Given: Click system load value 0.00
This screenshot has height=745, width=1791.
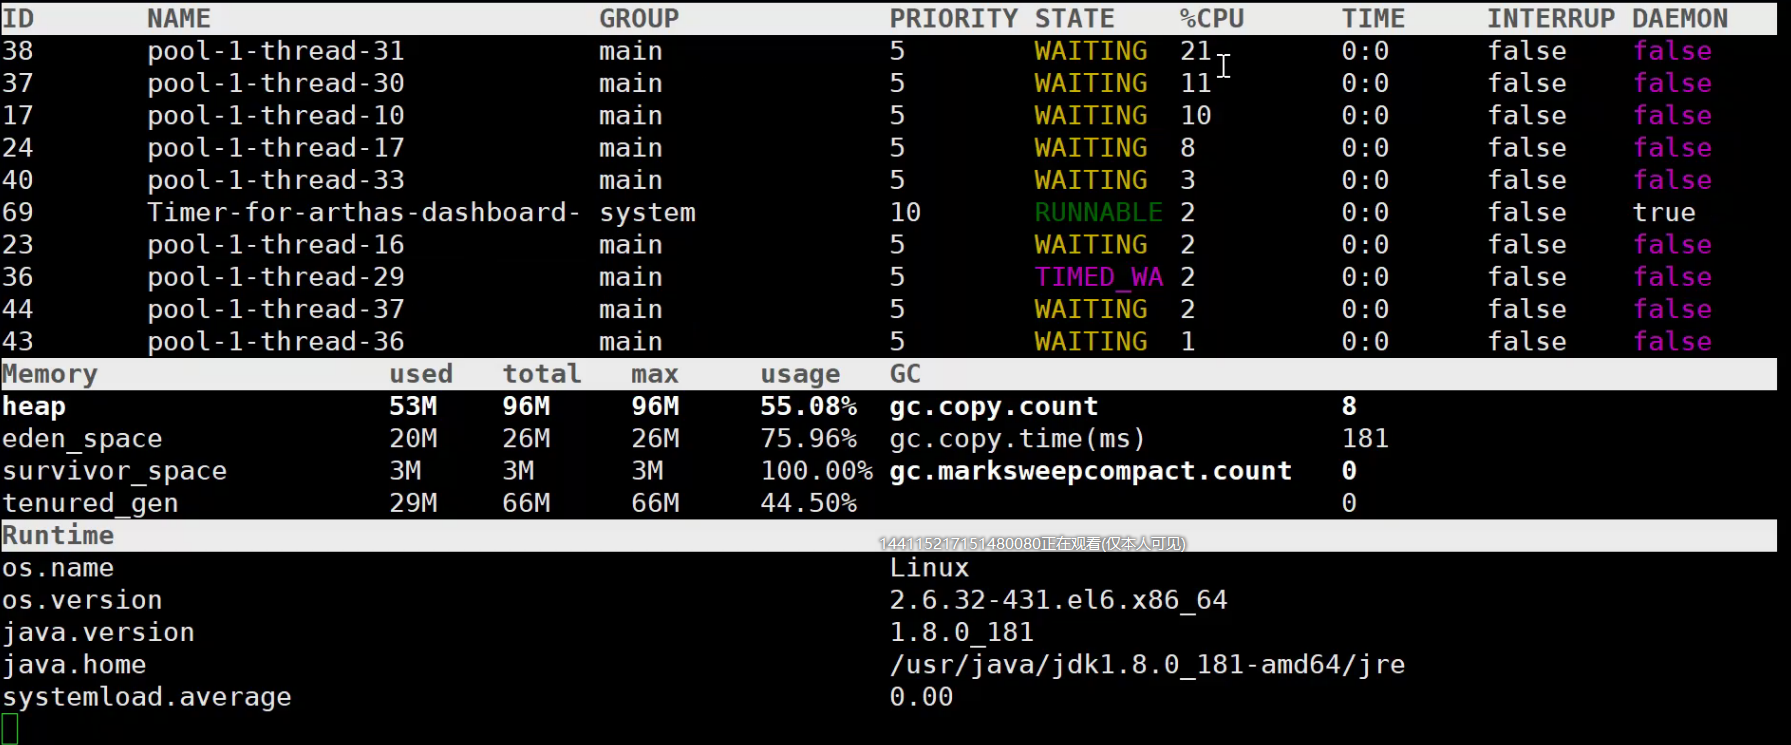Looking at the screenshot, I should click(922, 697).
